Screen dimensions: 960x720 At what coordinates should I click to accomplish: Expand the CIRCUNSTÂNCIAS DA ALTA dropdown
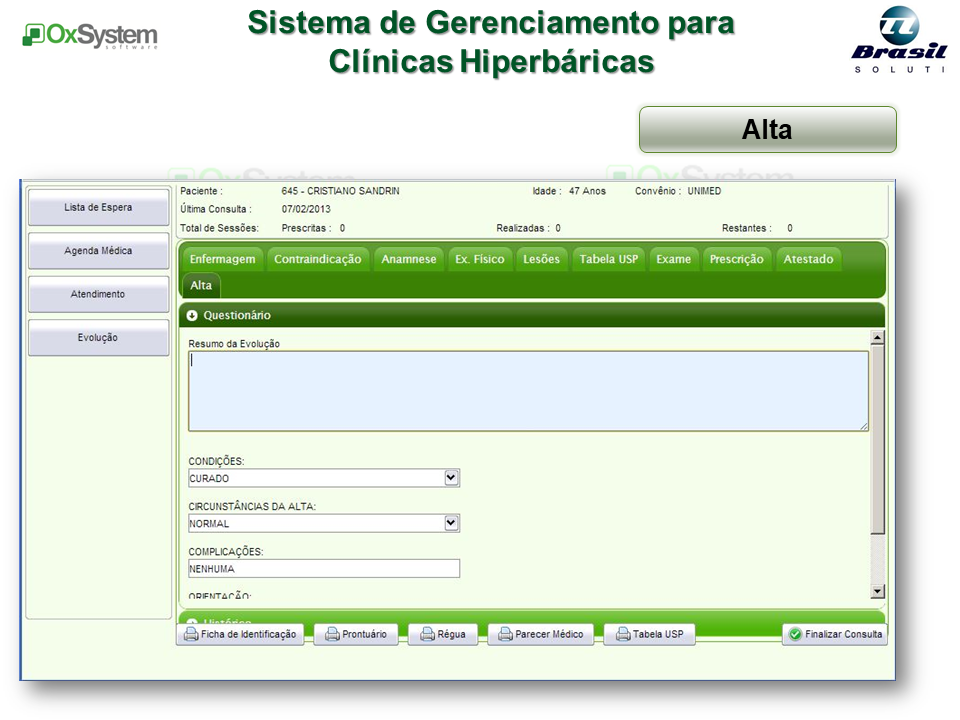pyautogui.click(x=451, y=523)
